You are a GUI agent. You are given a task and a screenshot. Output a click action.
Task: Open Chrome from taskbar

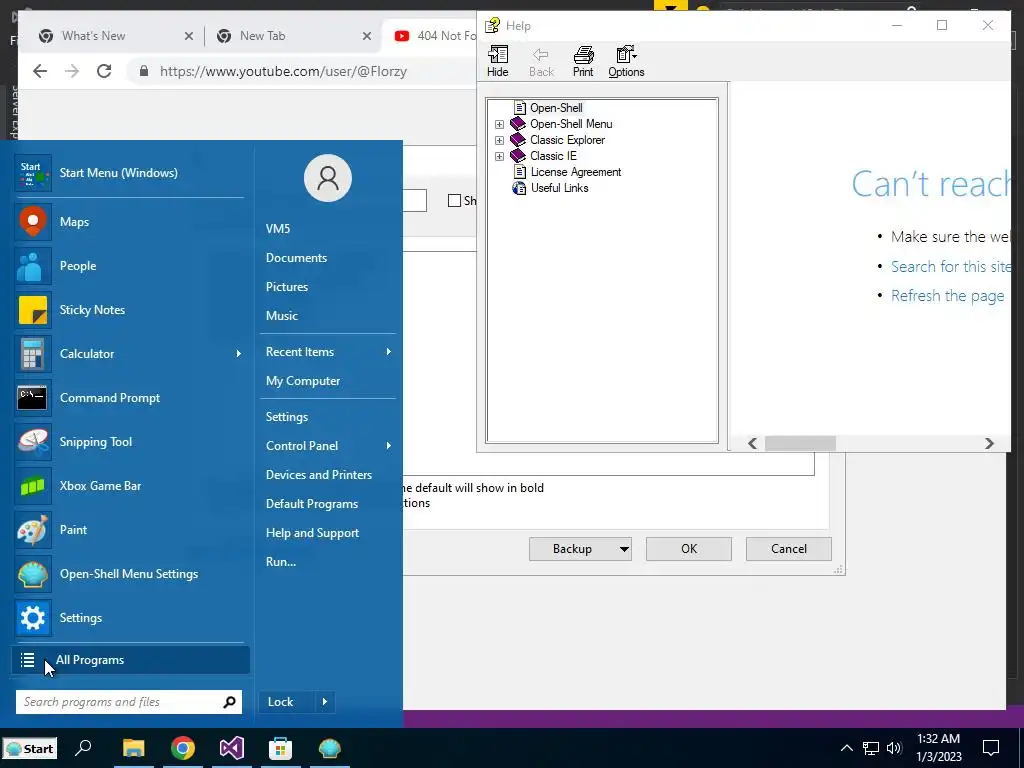(183, 748)
